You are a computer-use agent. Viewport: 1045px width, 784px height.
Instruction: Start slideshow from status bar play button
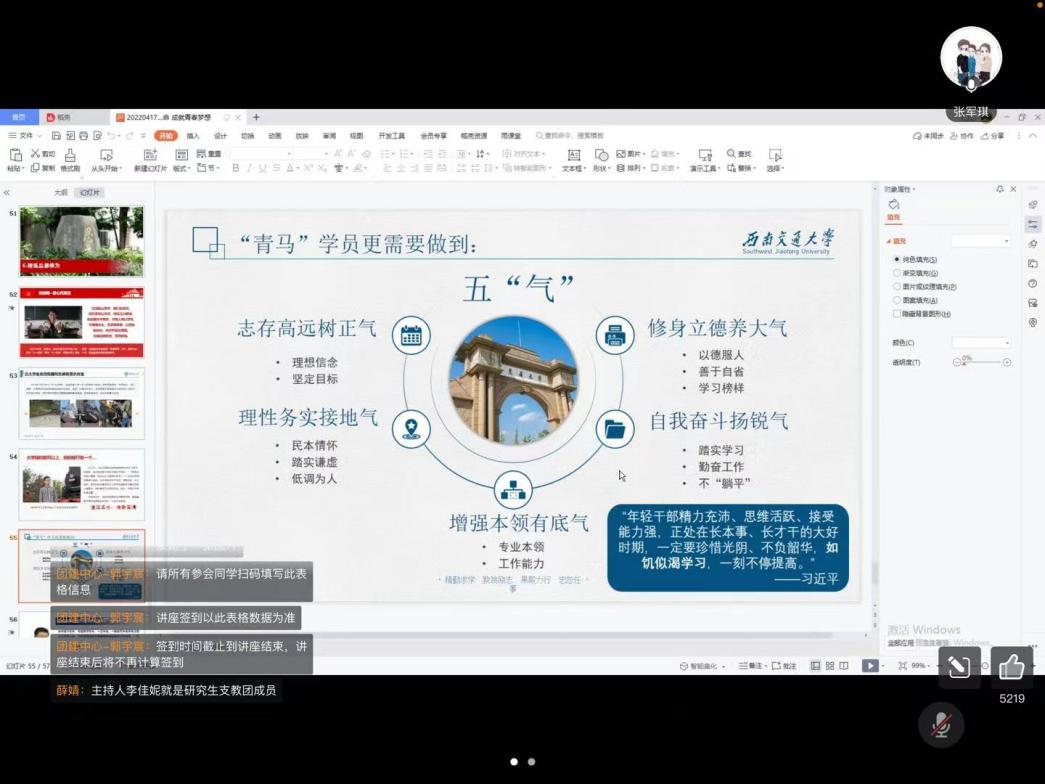870,666
